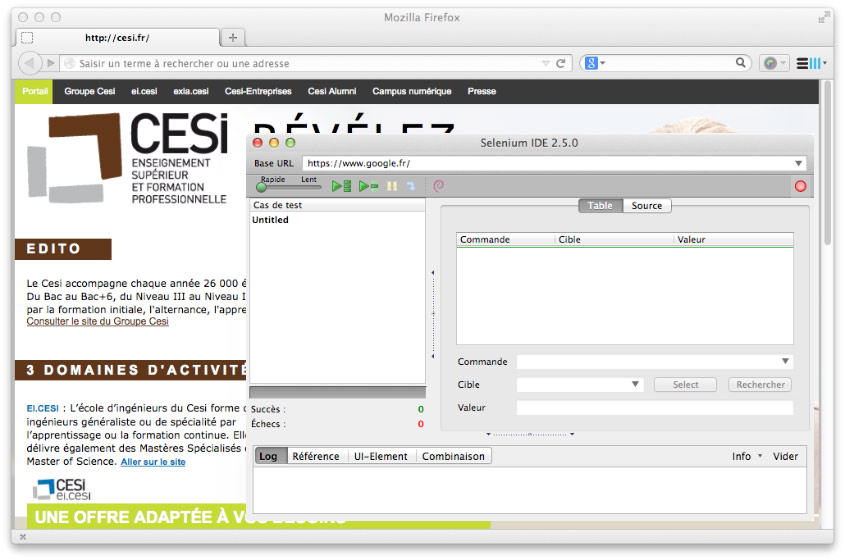This screenshot has width=845, height=560.
Task: Open Groupe Cesi in site navigation
Action: [89, 91]
